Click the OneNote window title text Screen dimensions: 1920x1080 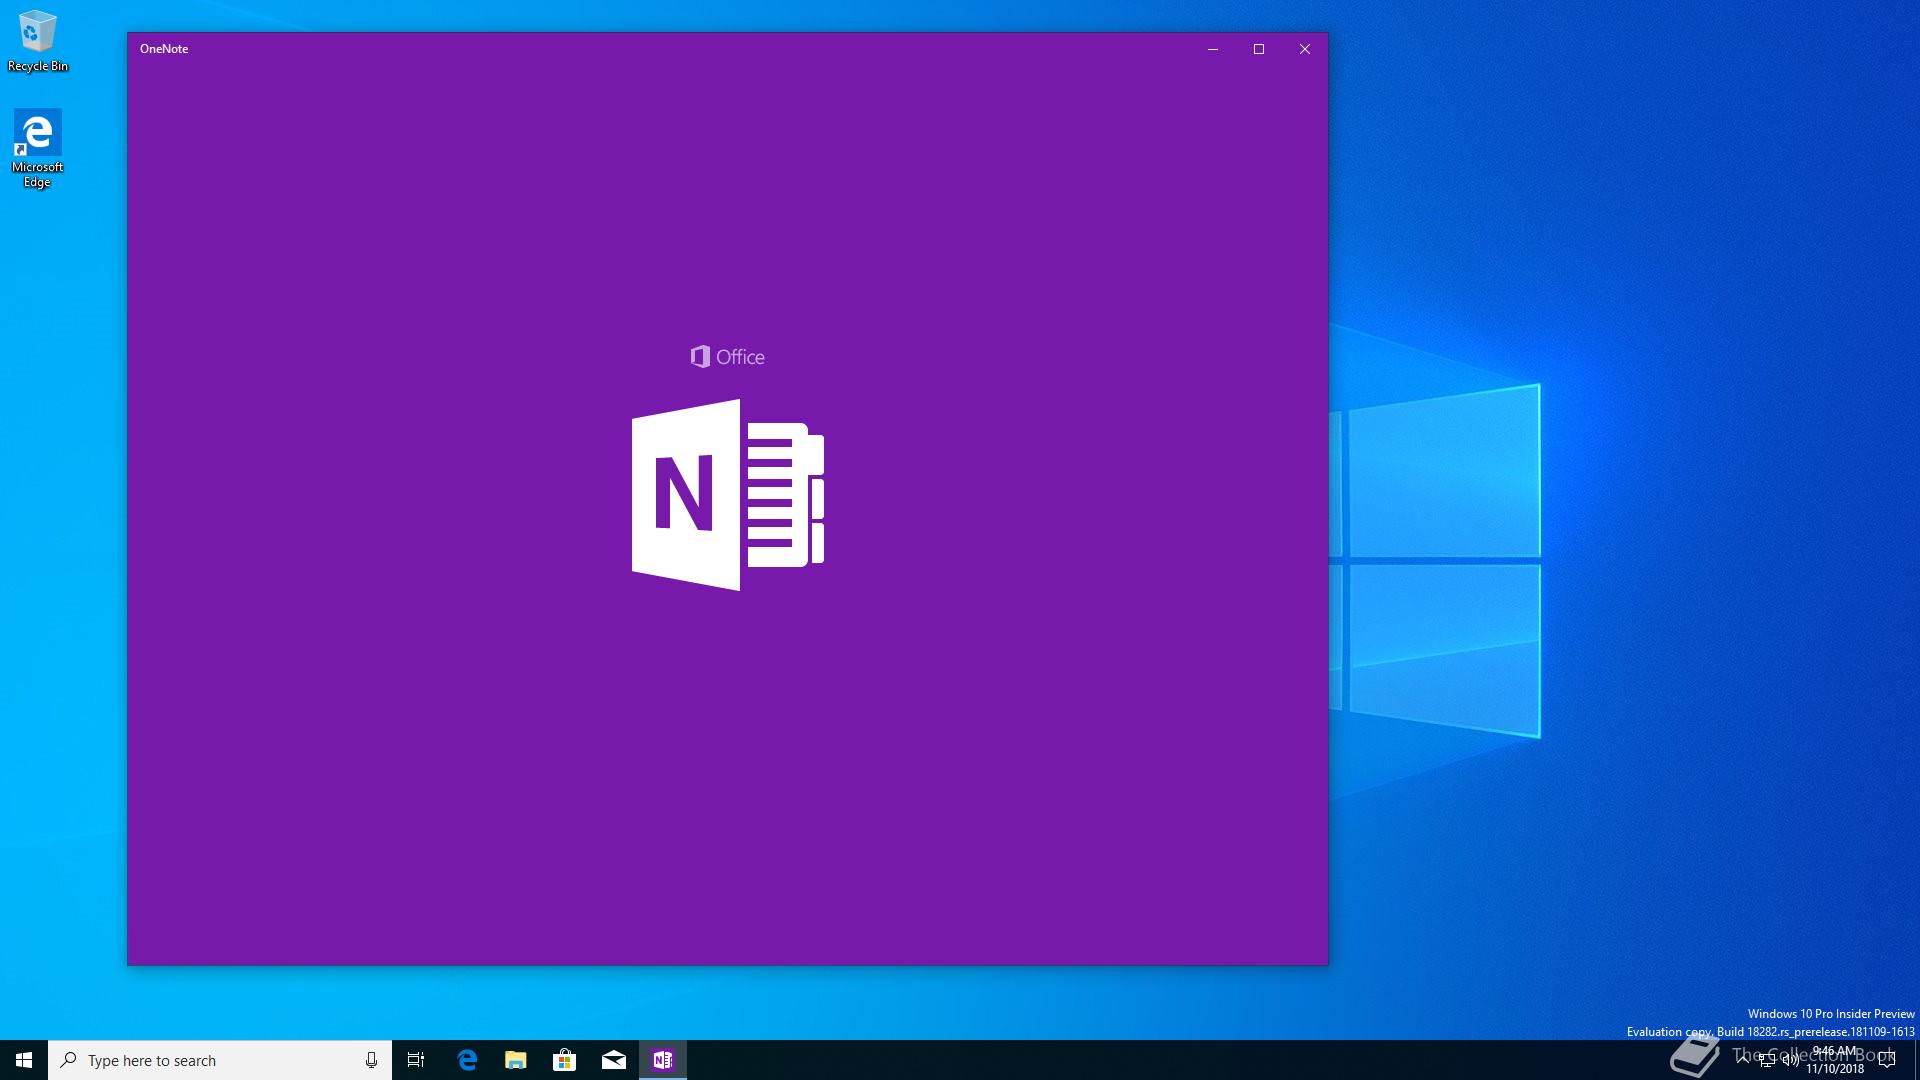[x=164, y=49]
